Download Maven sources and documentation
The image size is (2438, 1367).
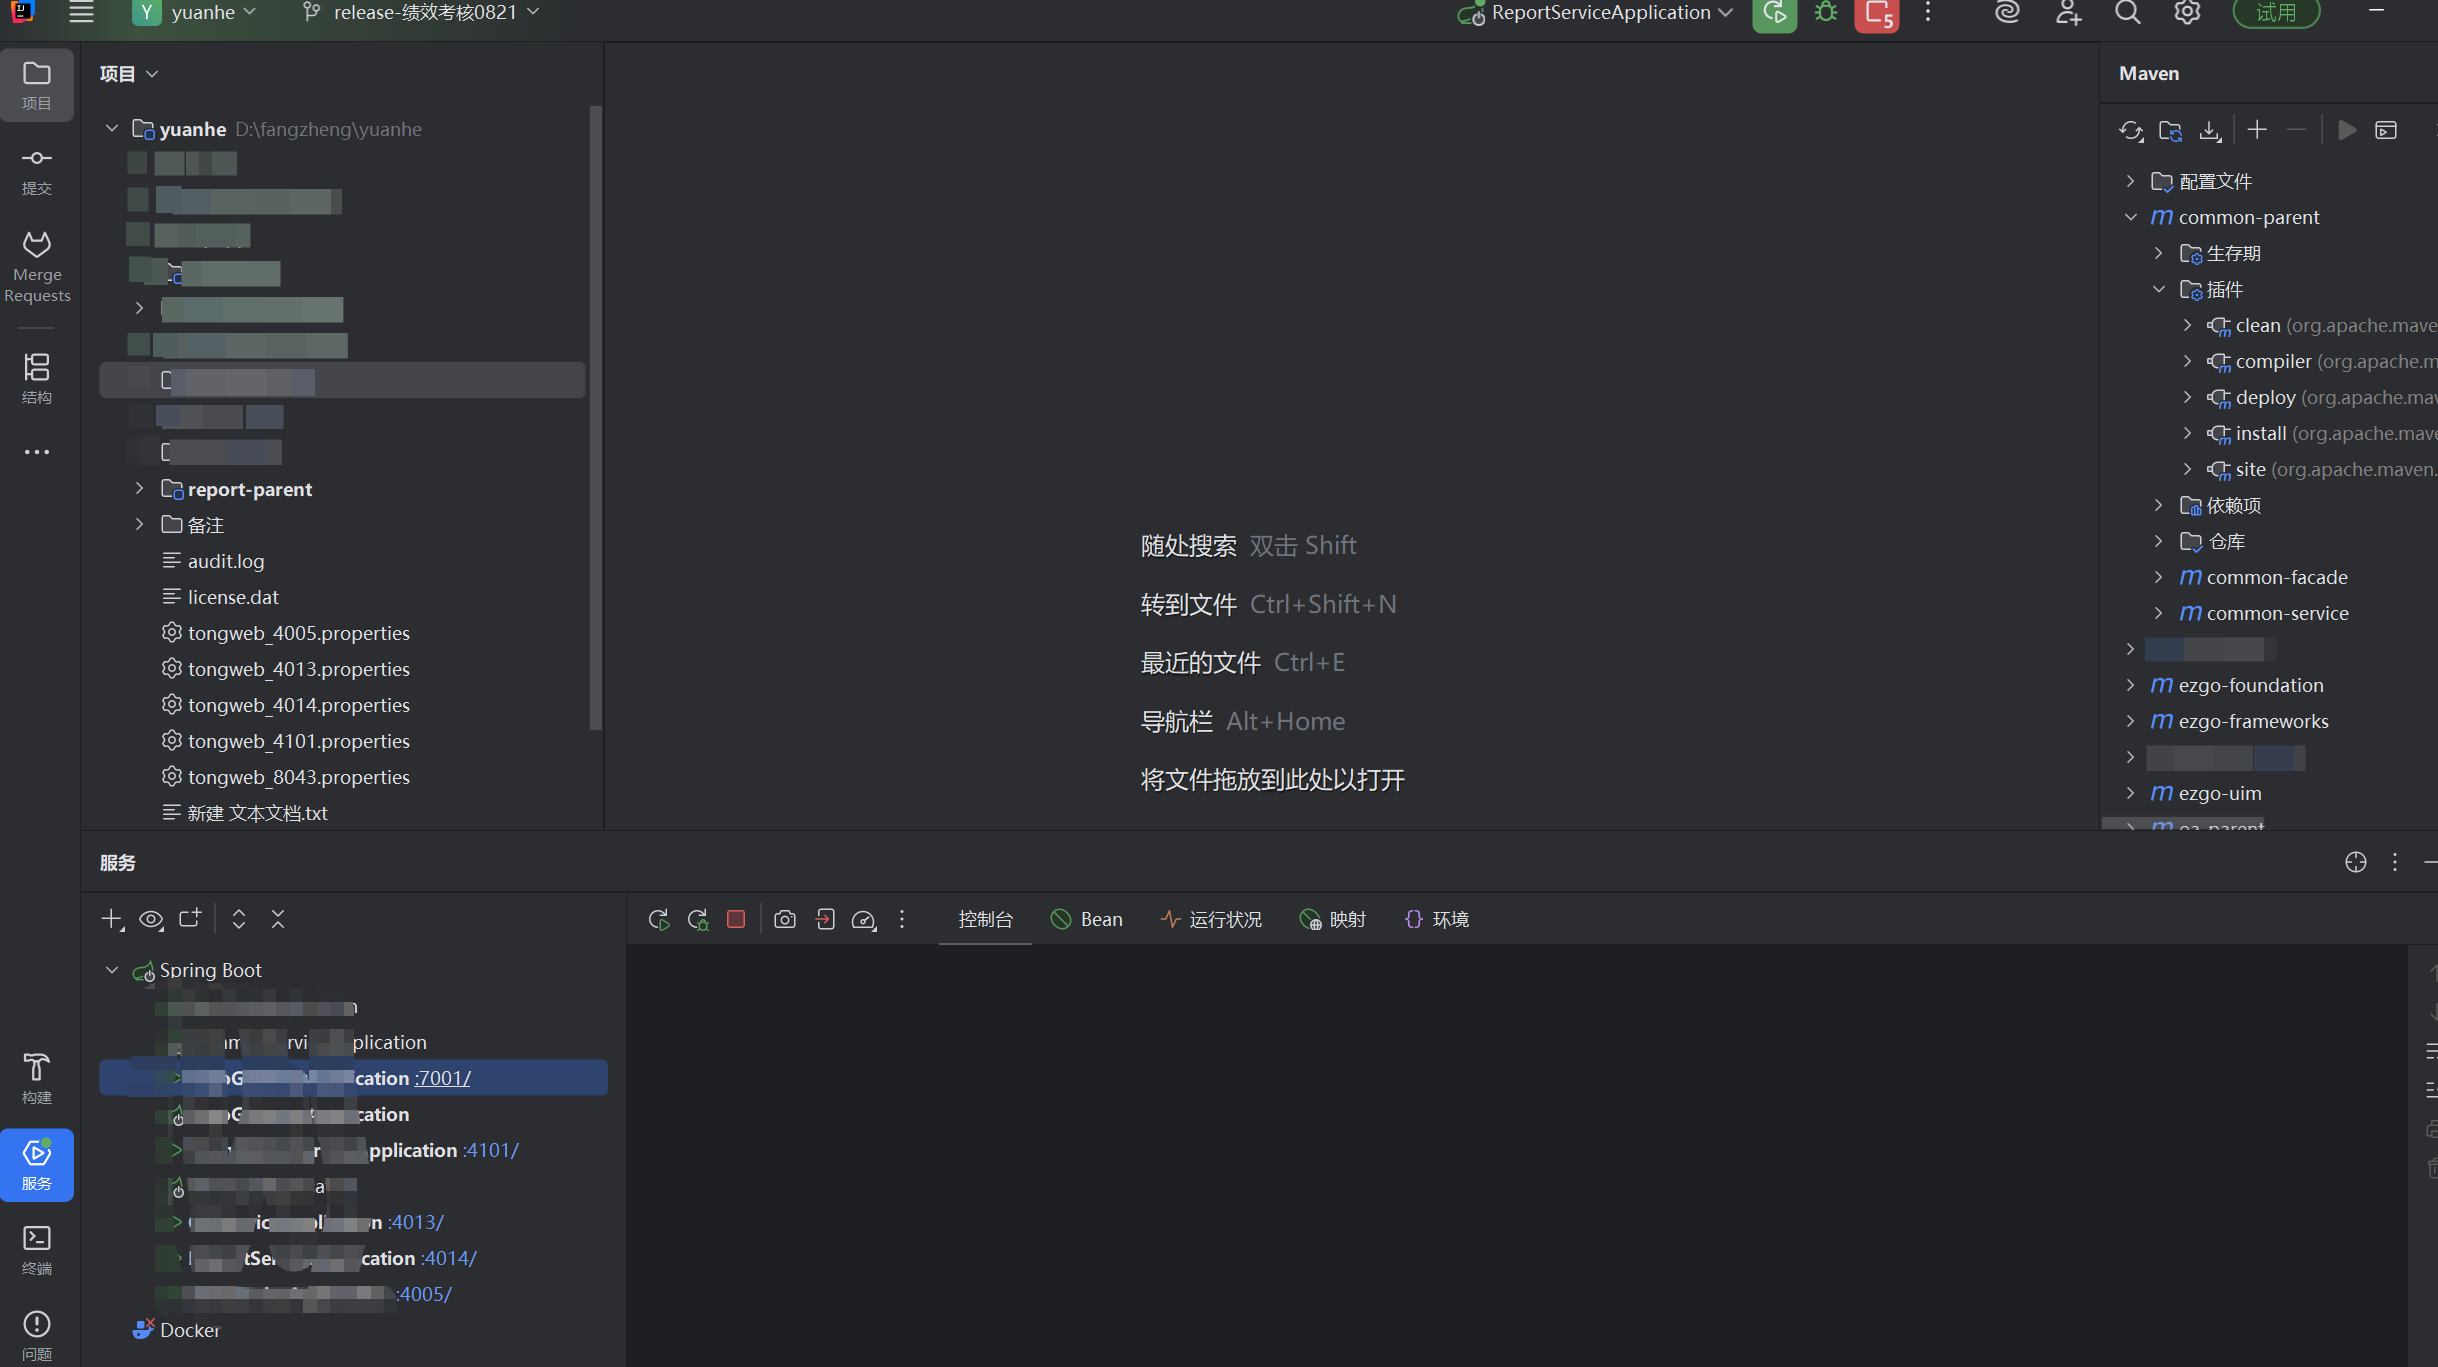point(2210,131)
